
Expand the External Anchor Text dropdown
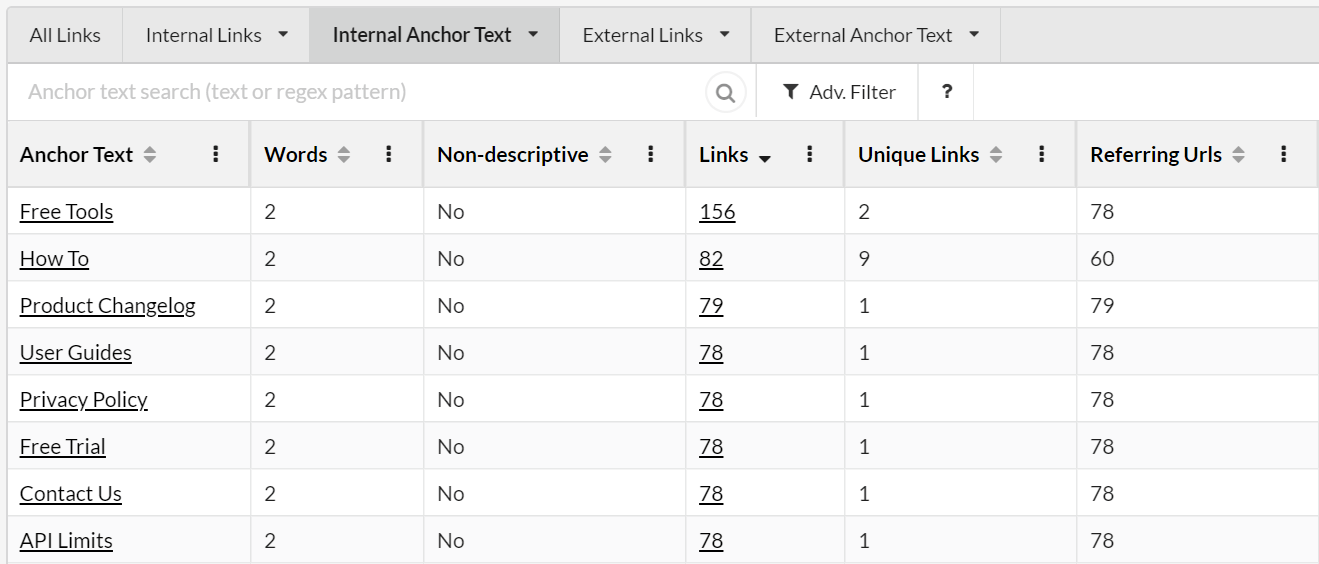974,35
